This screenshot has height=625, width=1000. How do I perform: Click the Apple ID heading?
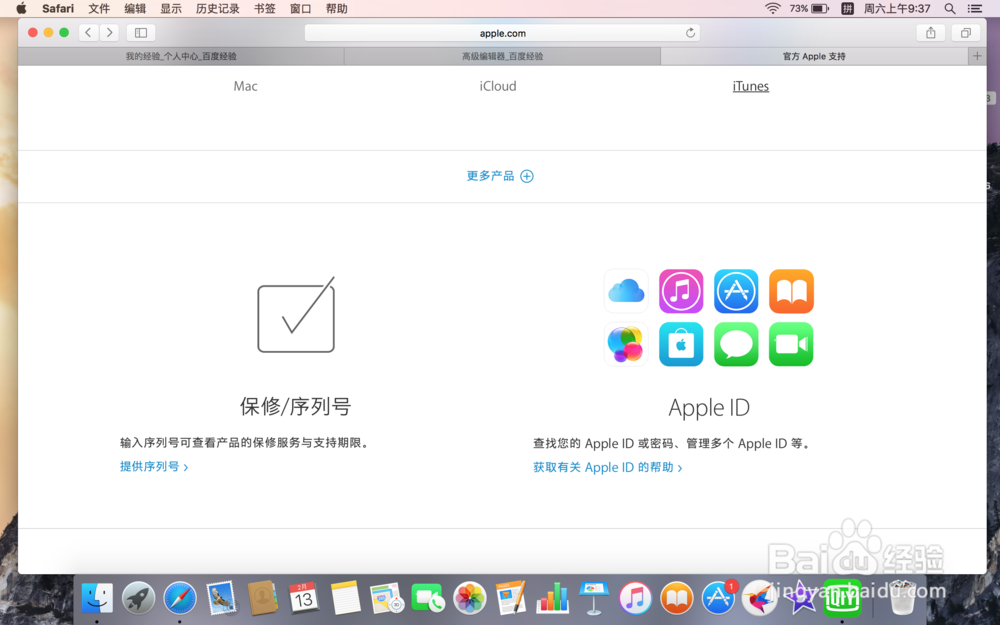point(709,408)
